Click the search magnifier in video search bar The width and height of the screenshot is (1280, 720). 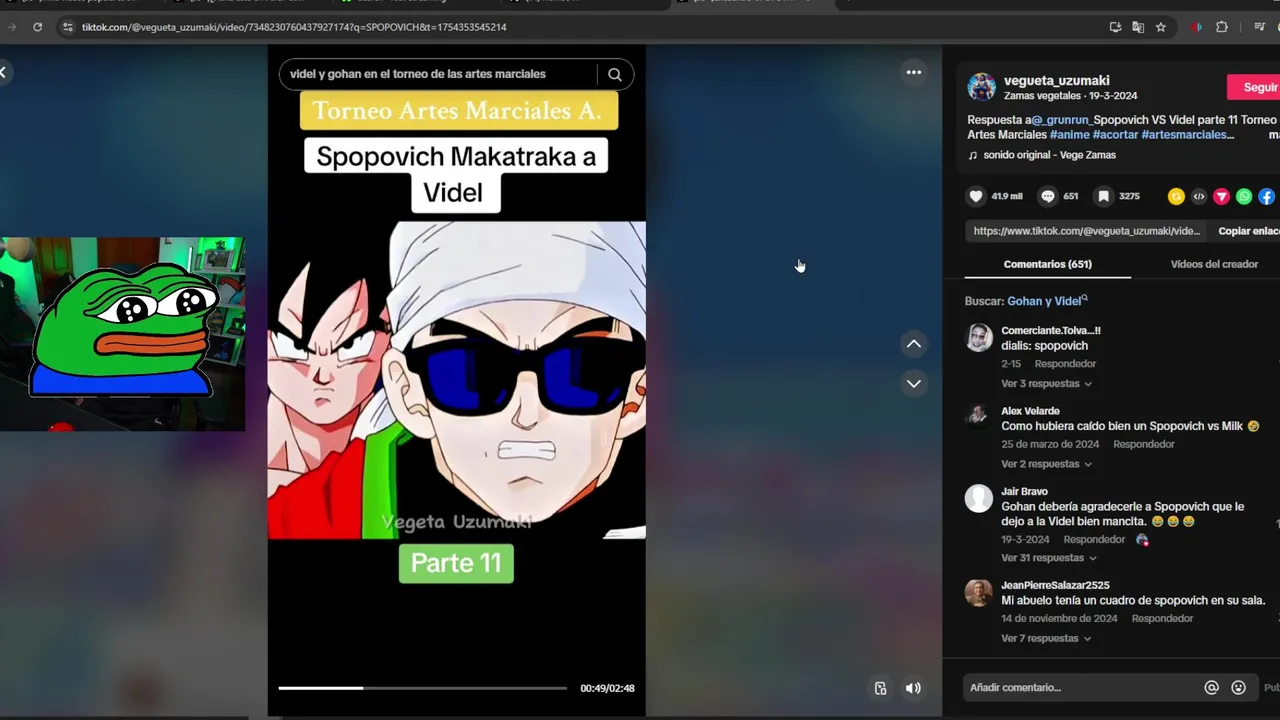pyautogui.click(x=615, y=74)
